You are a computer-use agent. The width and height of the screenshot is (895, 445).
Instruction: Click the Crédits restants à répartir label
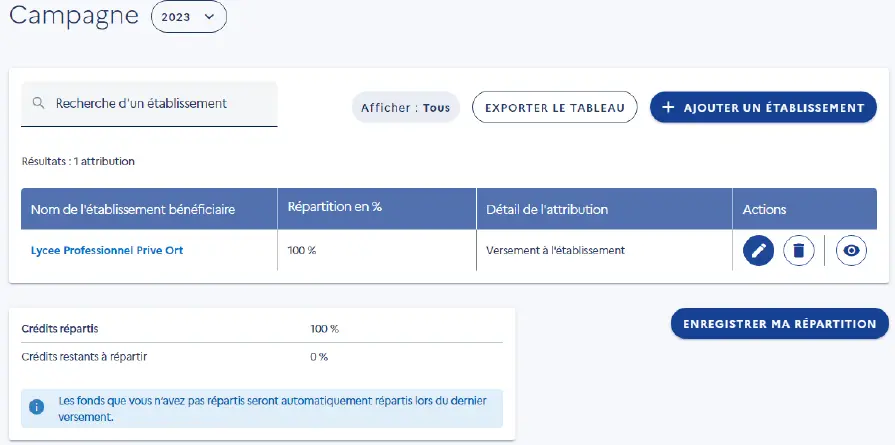coord(85,356)
